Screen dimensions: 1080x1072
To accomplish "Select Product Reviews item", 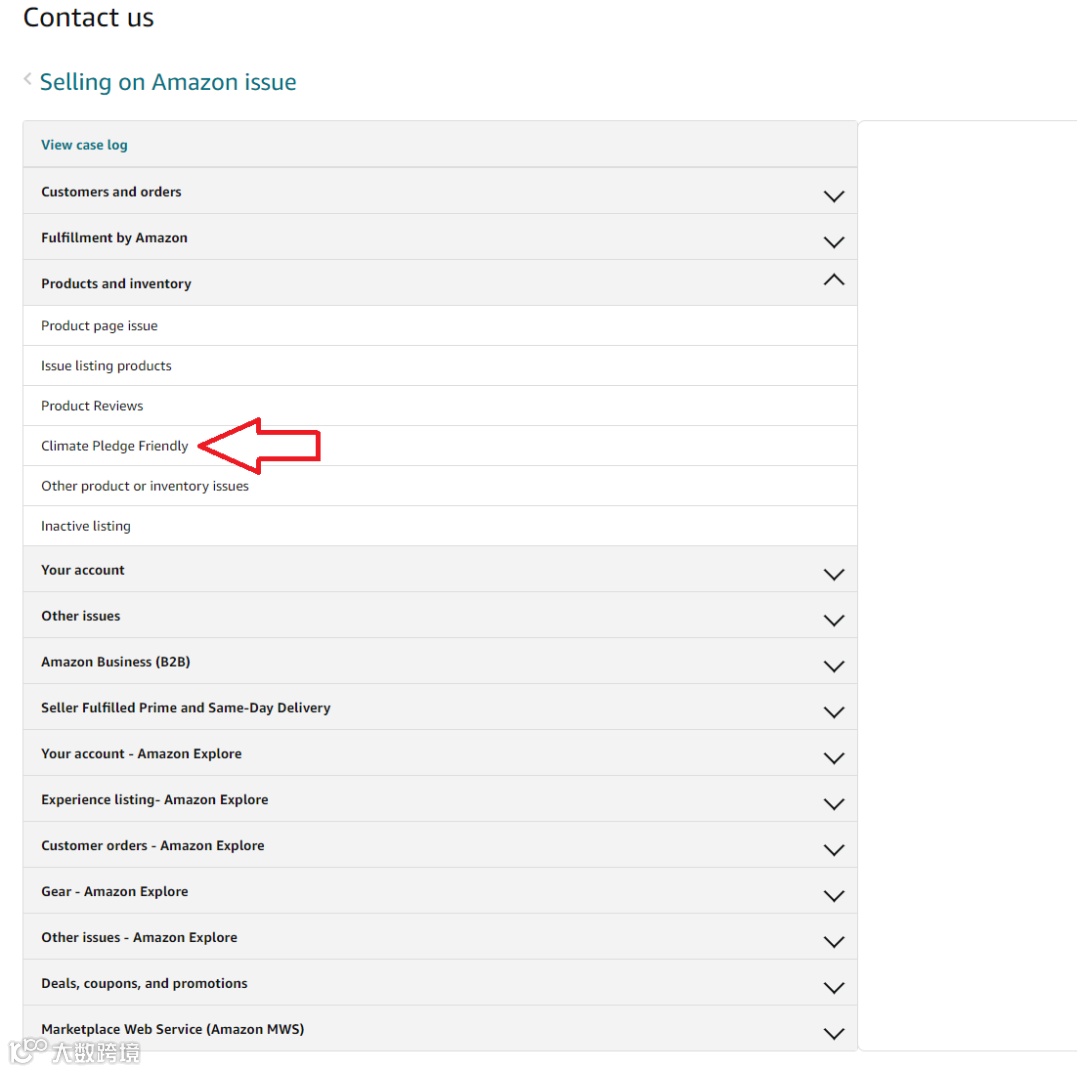I will coord(92,406).
